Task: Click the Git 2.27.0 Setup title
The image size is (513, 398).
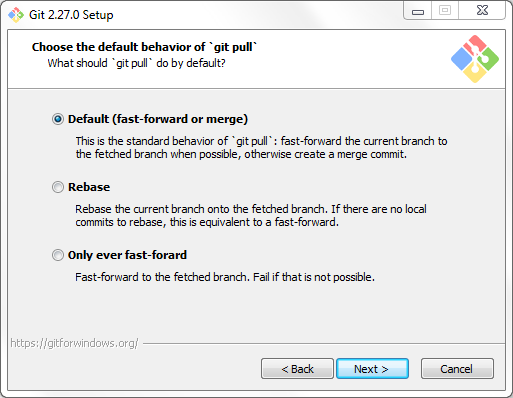Action: click(x=71, y=15)
